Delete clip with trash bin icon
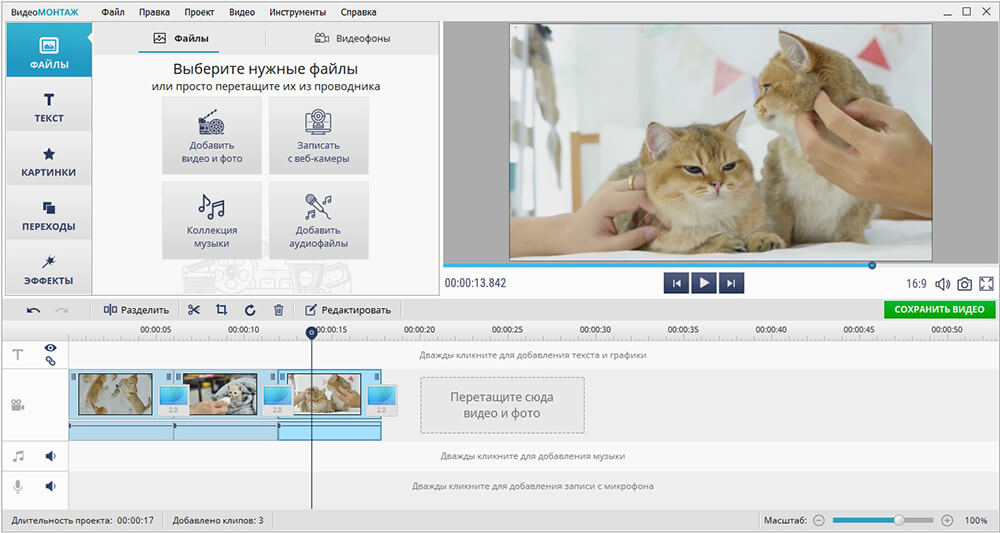 coord(279,310)
